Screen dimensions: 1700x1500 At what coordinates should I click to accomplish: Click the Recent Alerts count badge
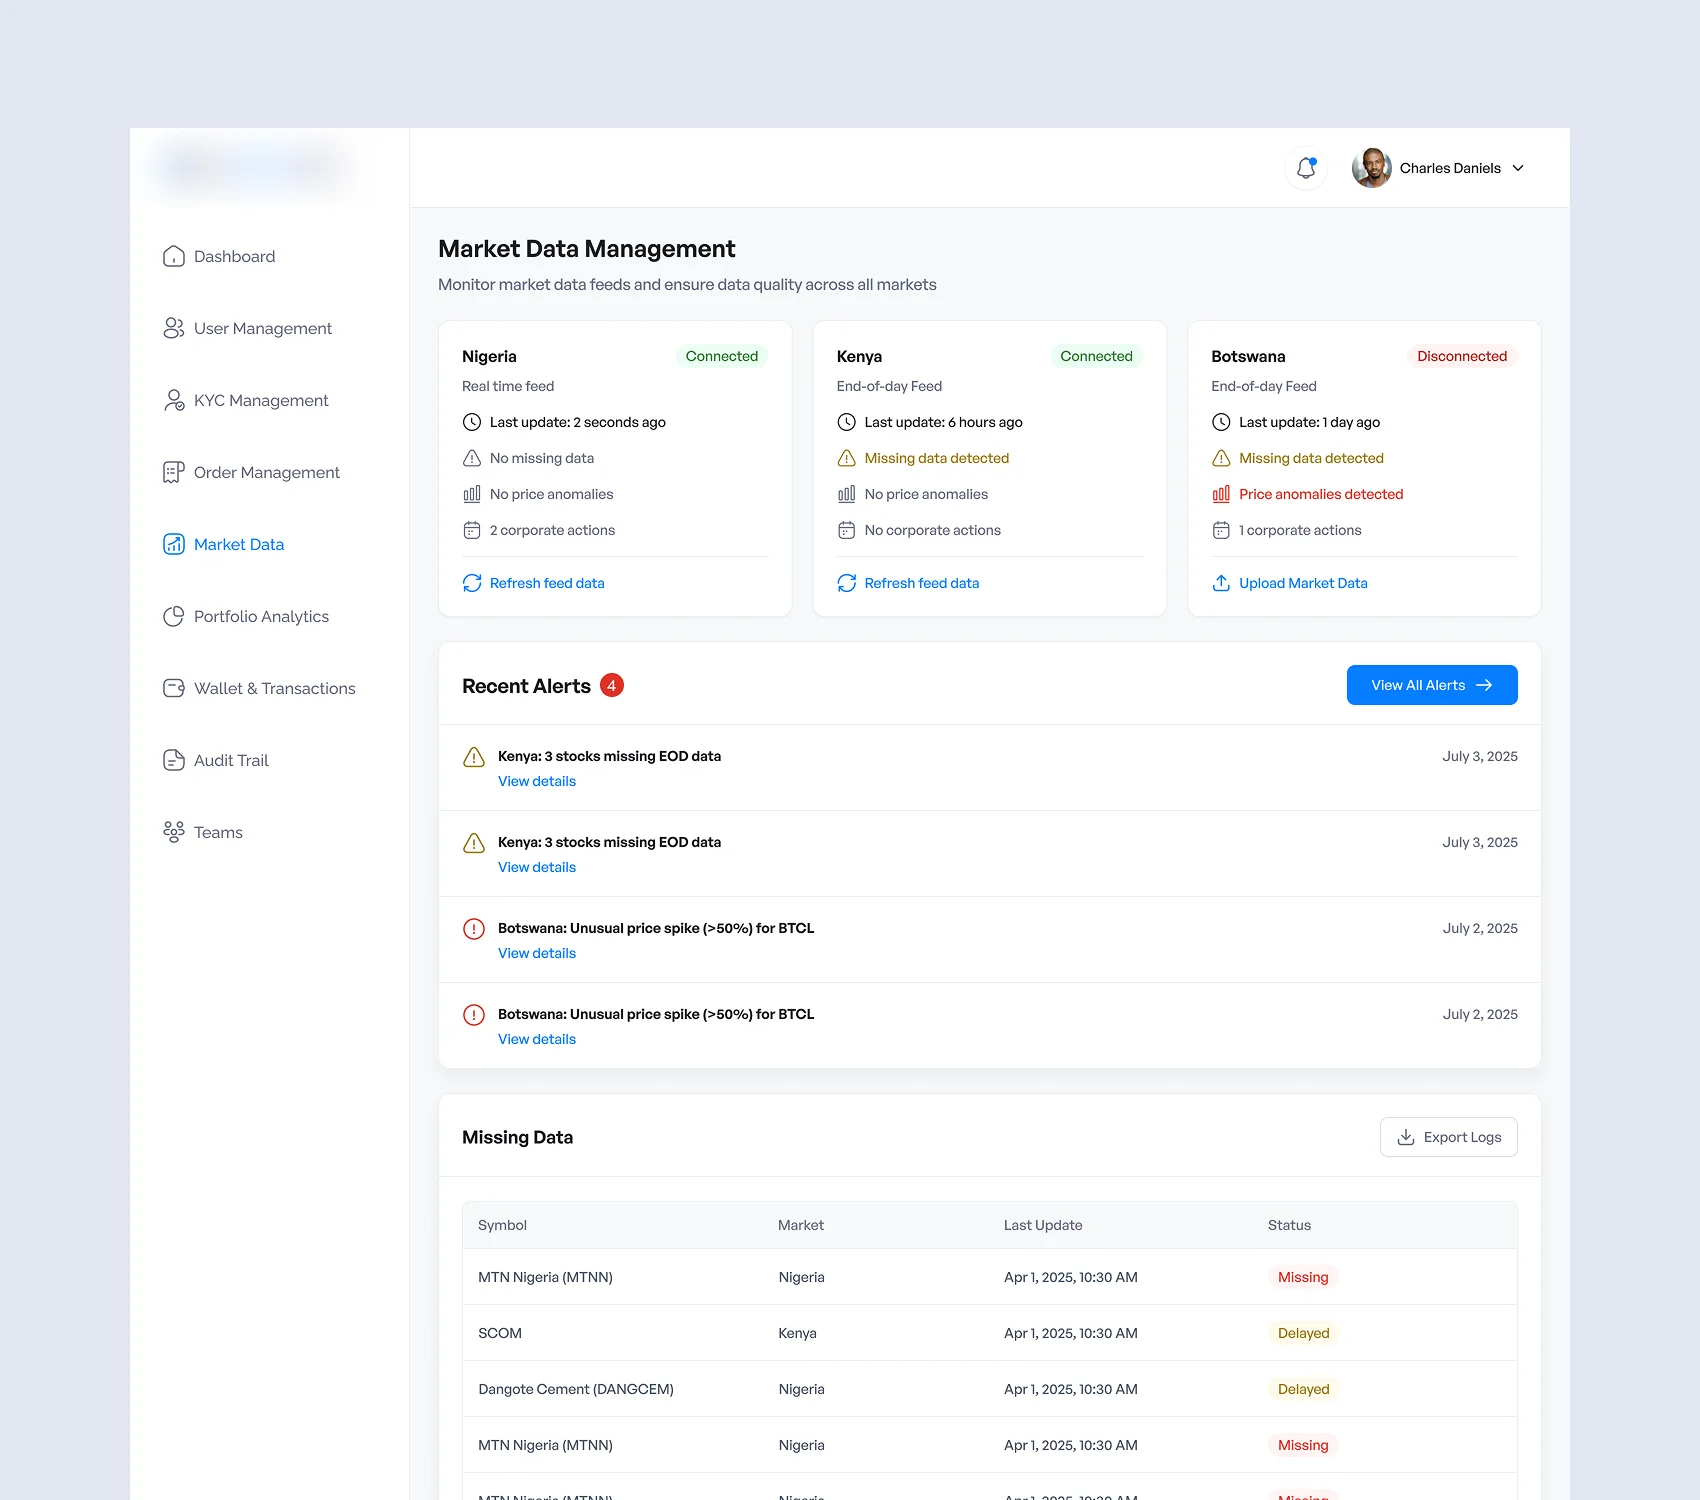click(x=612, y=685)
